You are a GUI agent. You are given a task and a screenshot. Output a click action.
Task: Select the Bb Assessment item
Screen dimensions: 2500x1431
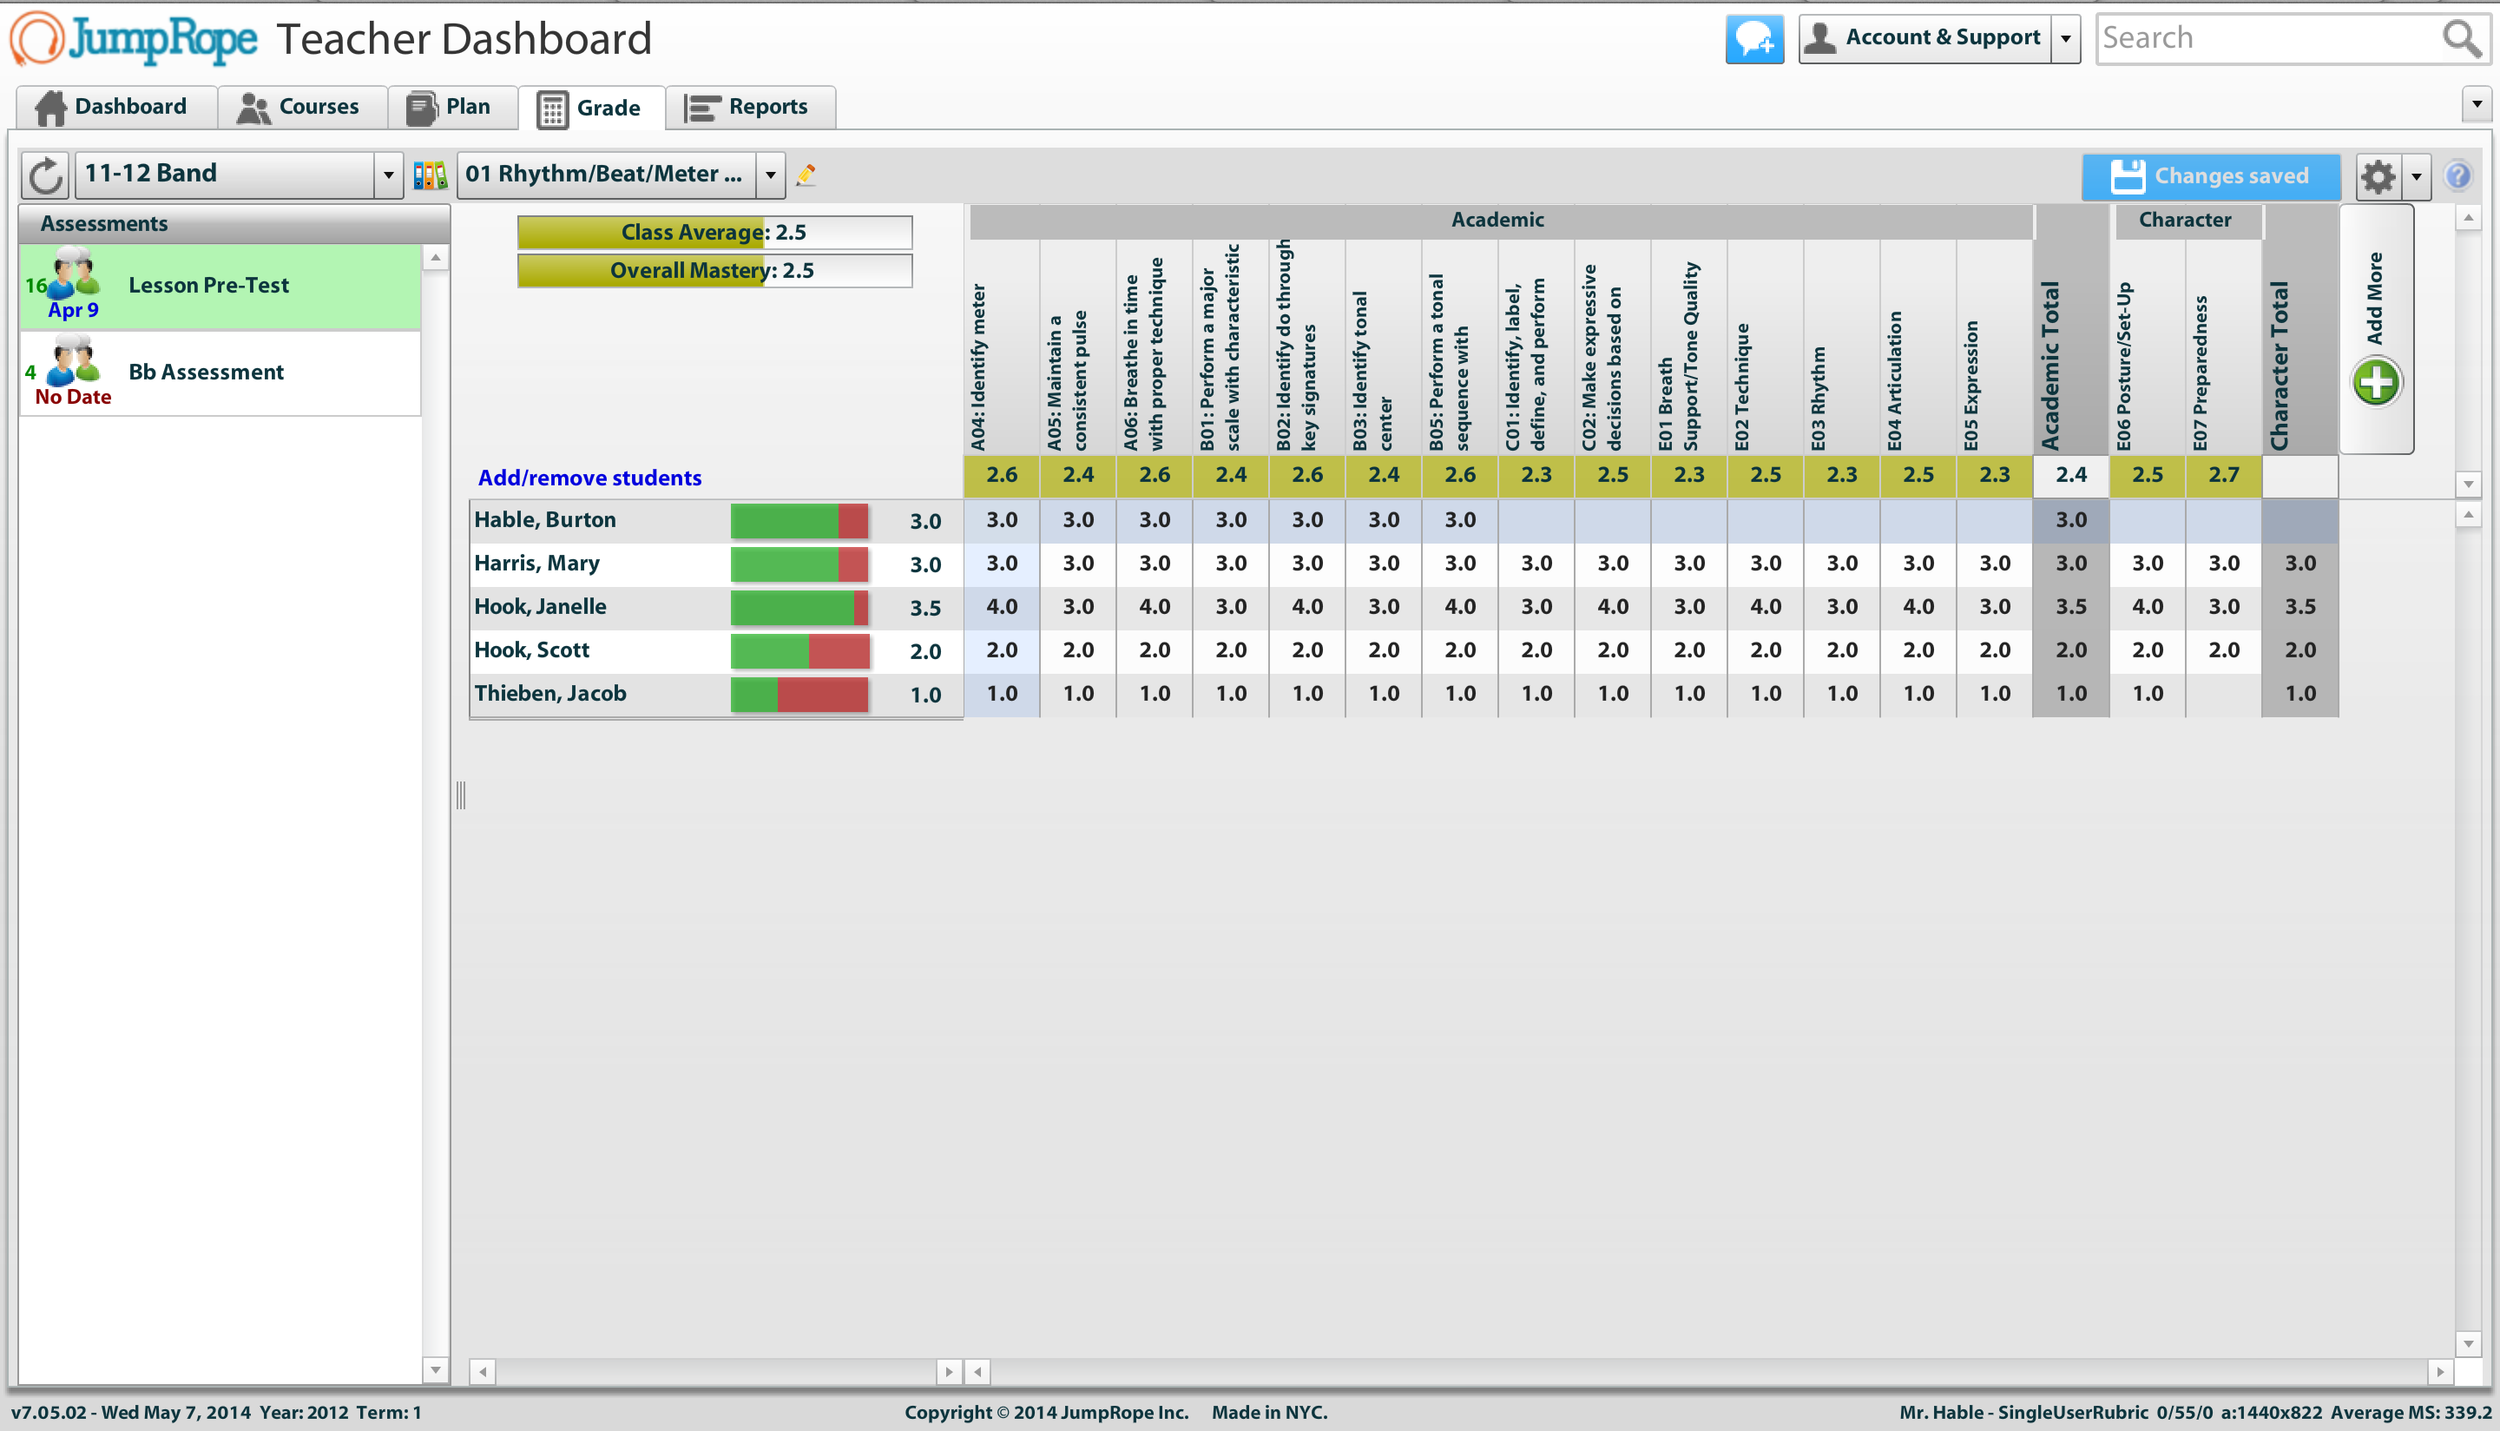click(x=206, y=373)
